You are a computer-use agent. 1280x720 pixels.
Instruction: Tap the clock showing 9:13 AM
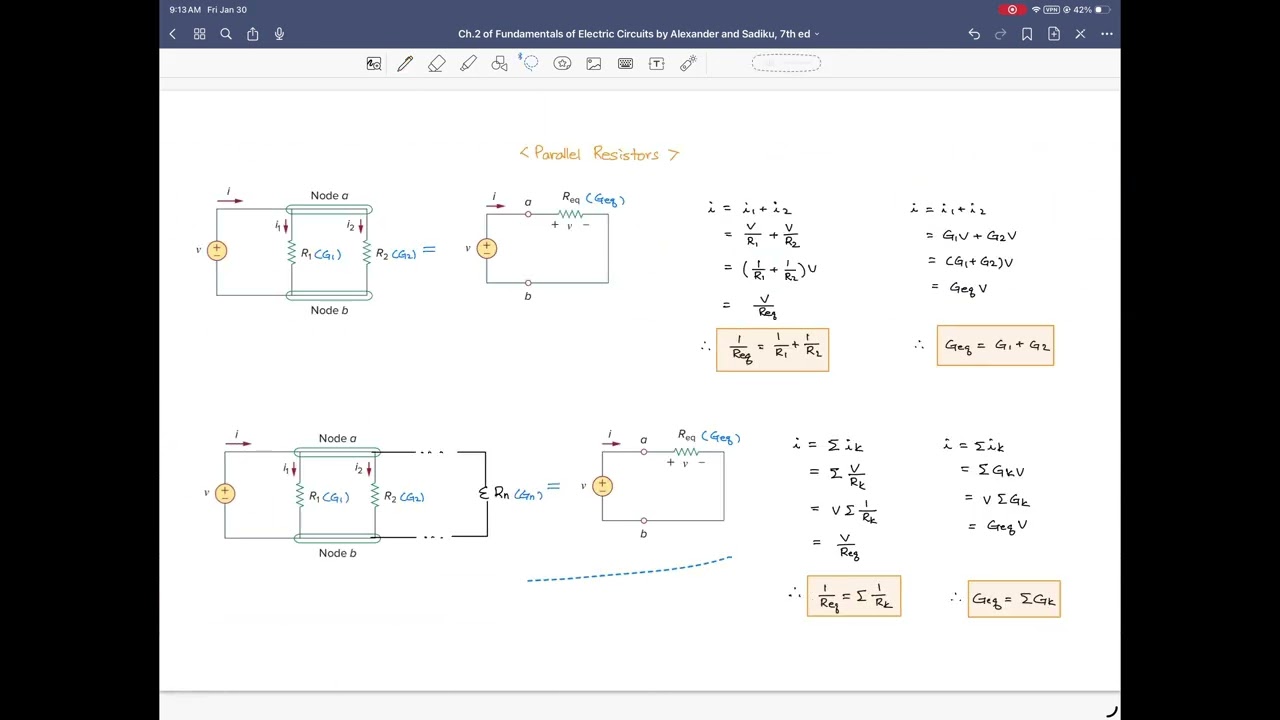(185, 9)
